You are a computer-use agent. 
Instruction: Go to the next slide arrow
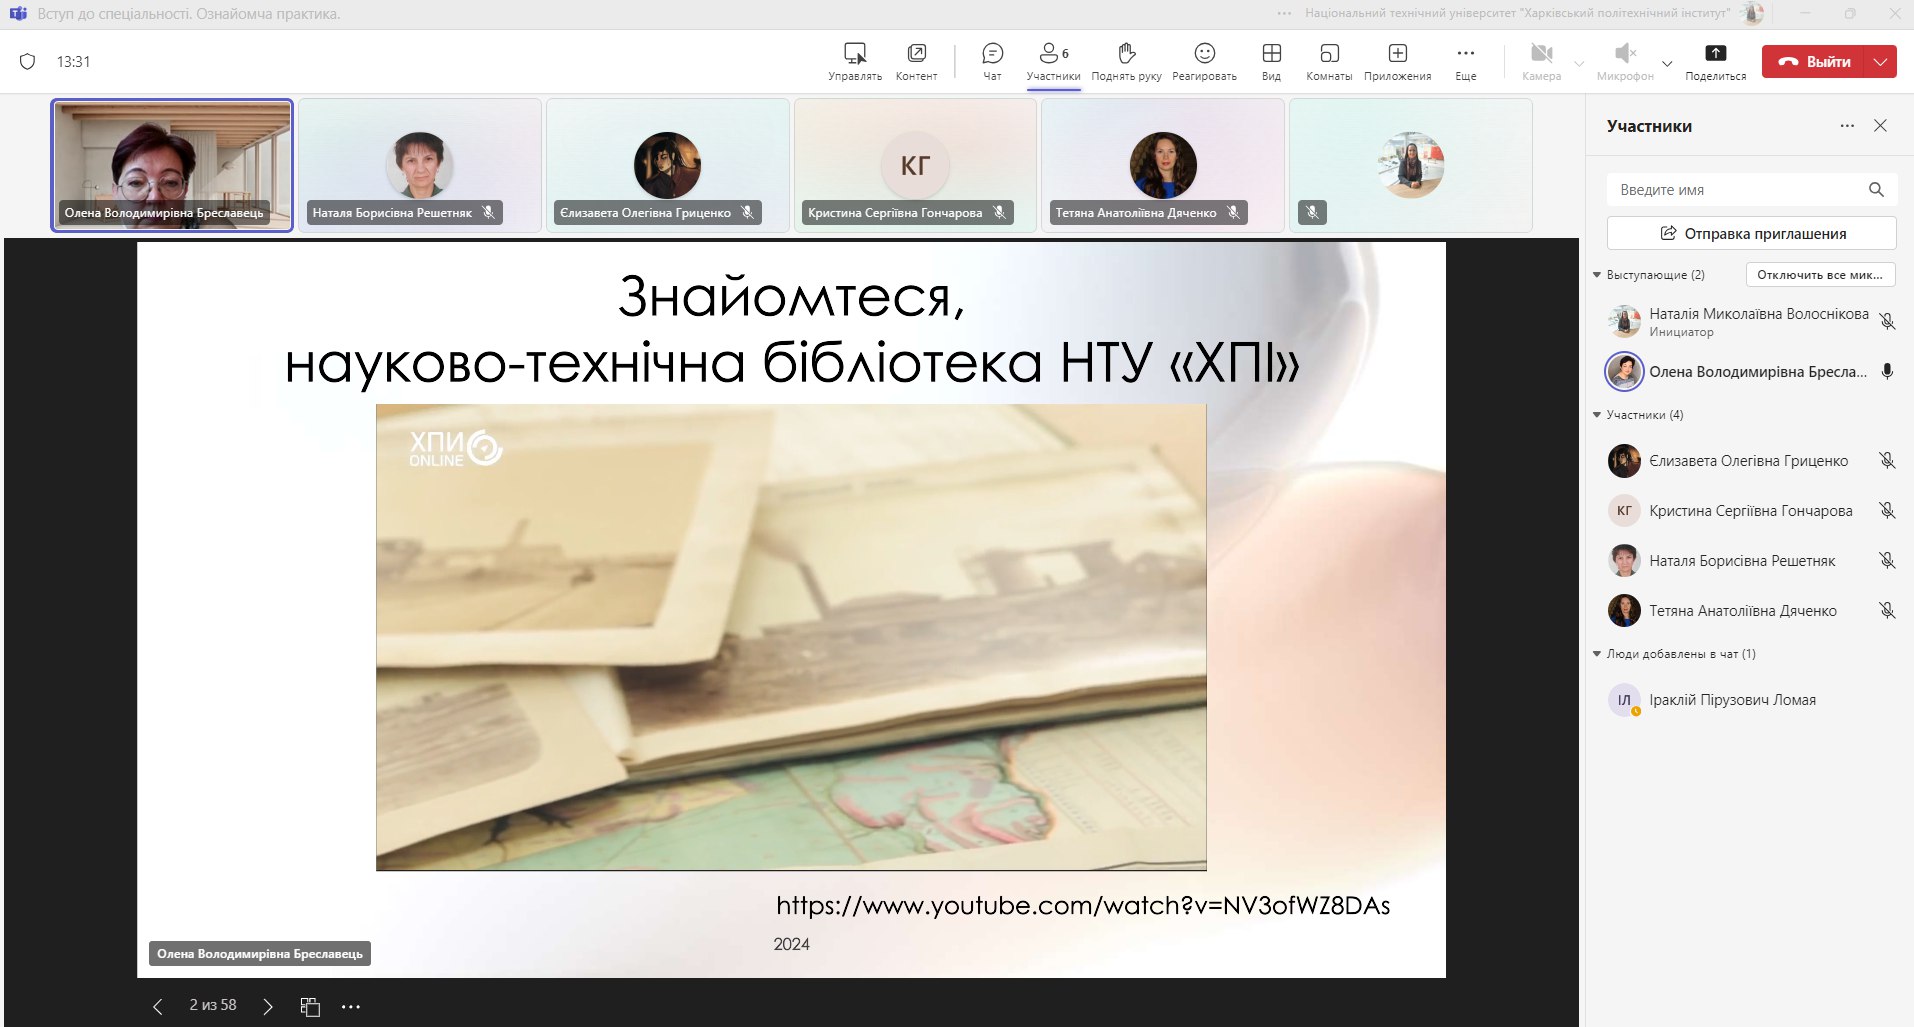point(268,1007)
